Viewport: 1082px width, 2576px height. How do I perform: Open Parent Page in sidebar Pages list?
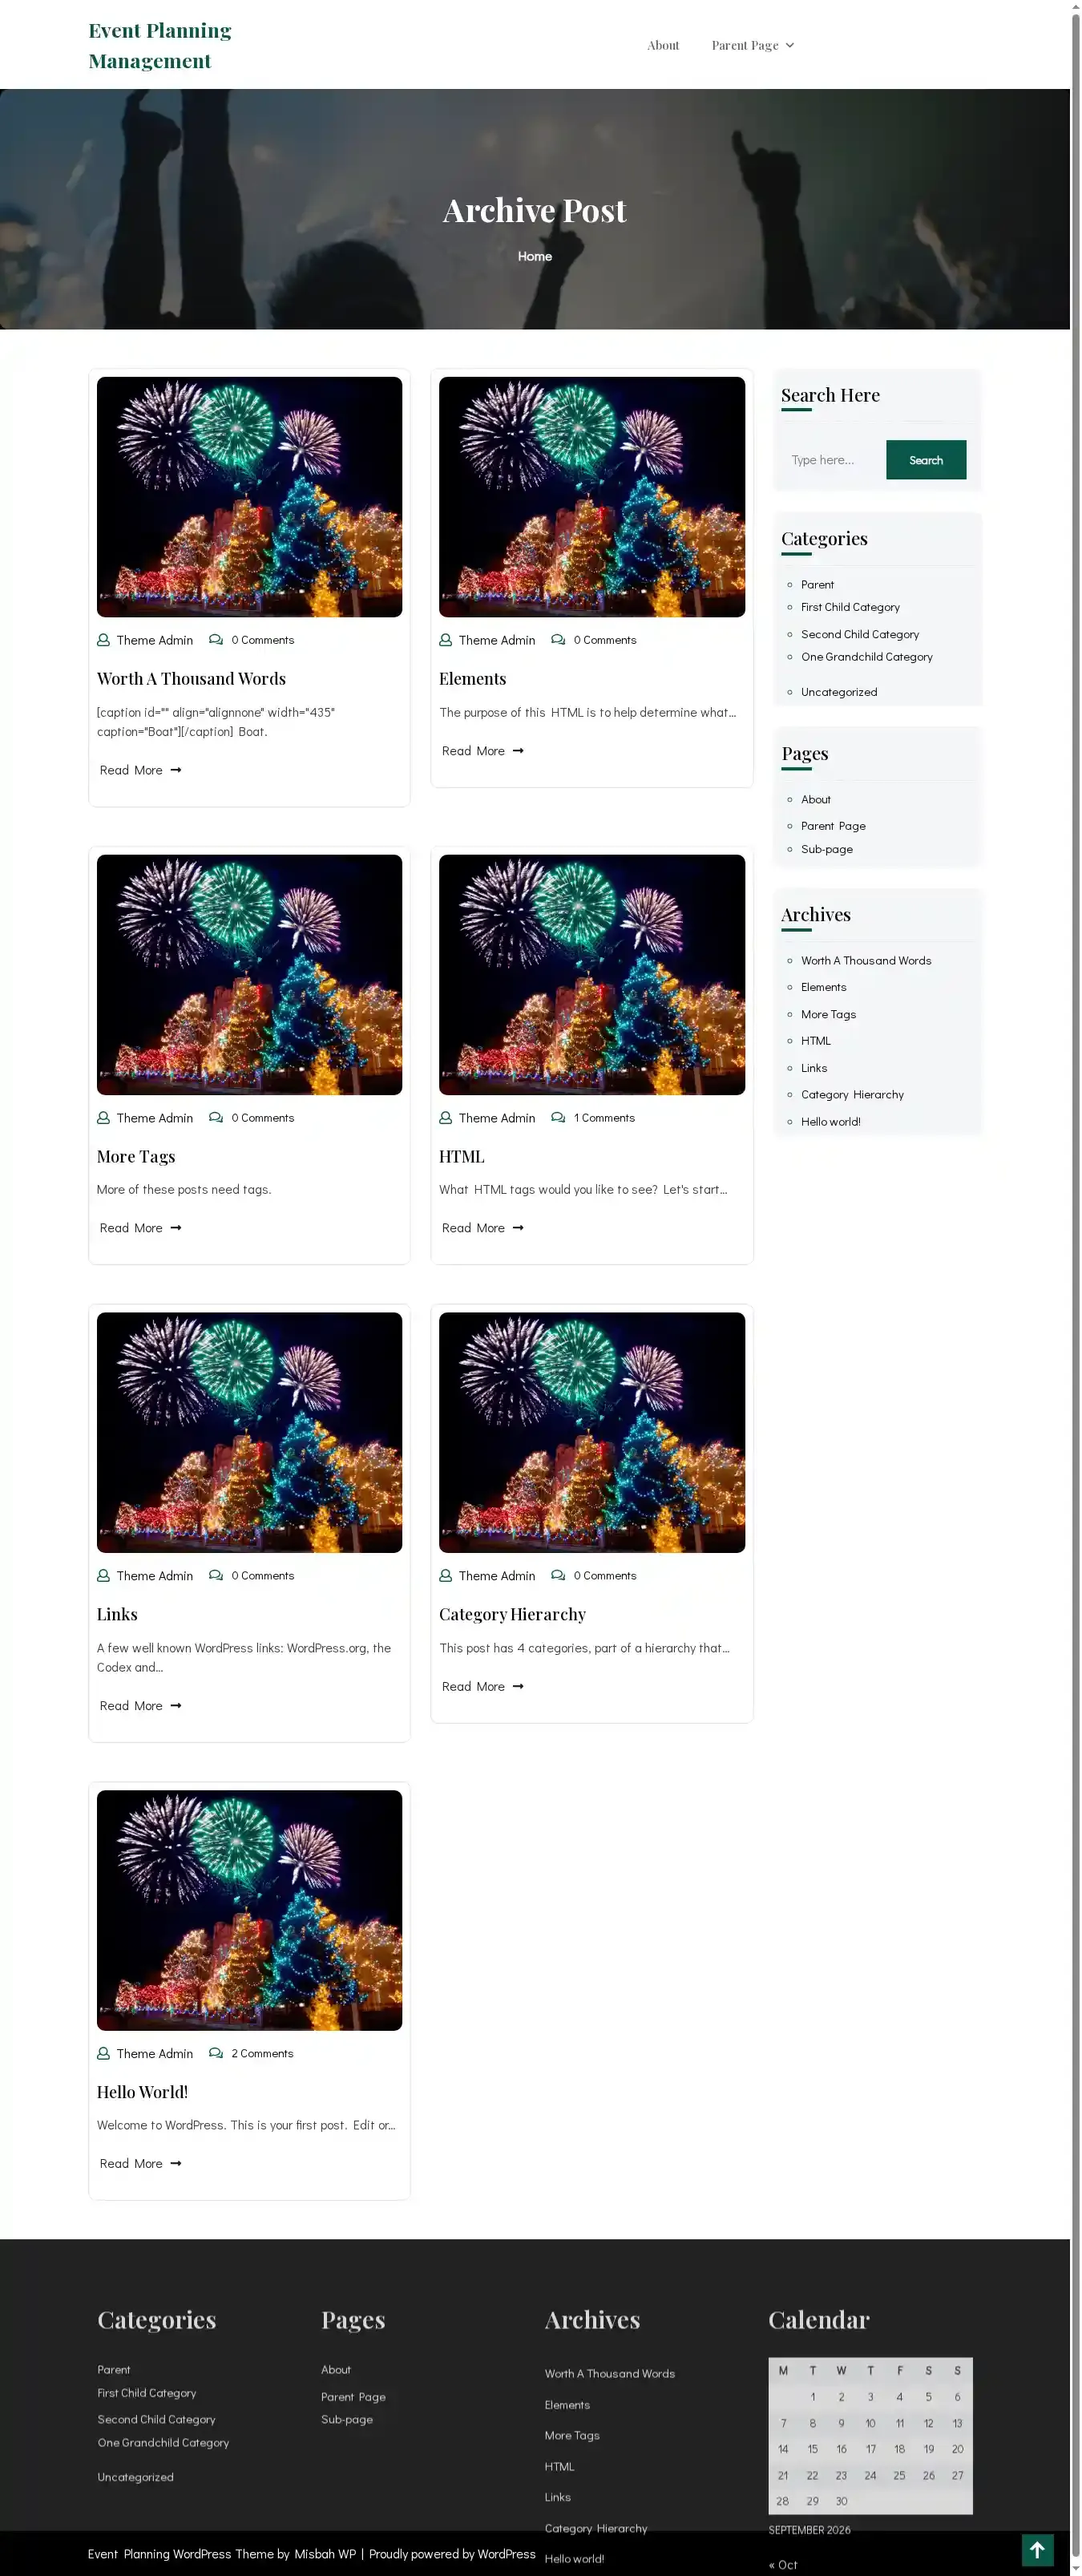click(833, 826)
